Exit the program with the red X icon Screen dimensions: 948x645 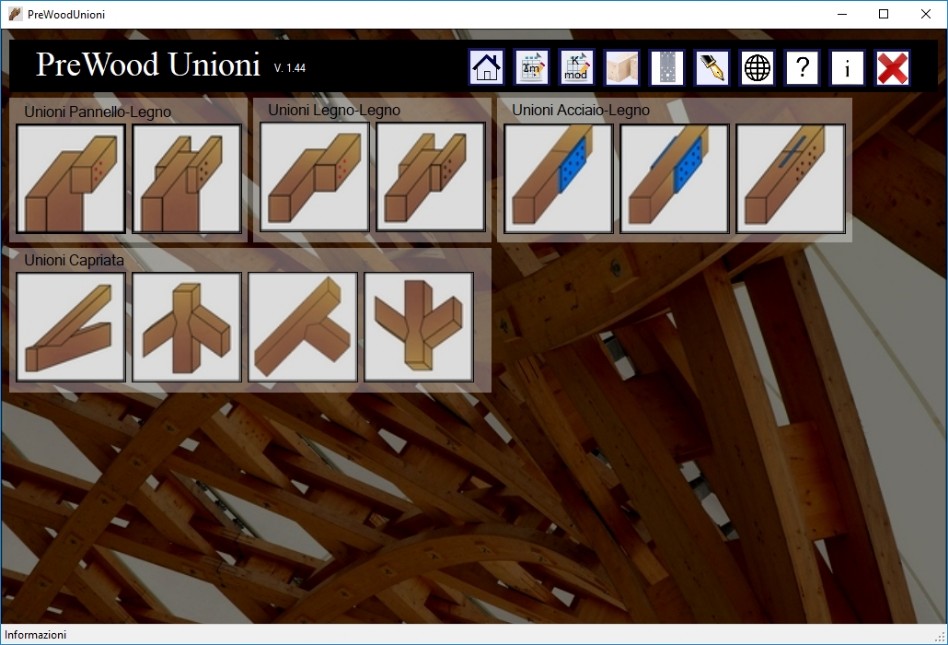pyautogui.click(x=892, y=67)
